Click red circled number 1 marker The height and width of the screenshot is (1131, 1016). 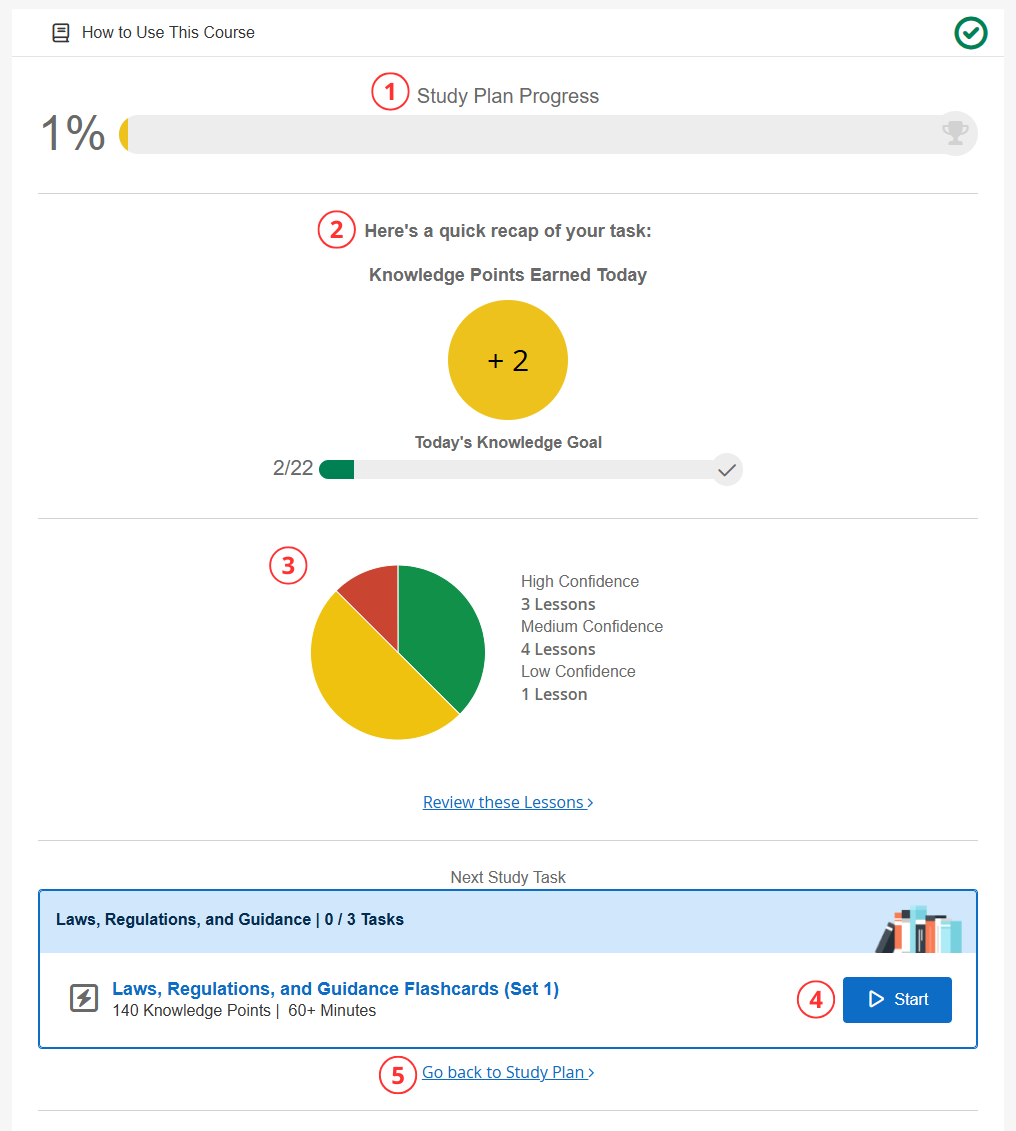(x=390, y=93)
